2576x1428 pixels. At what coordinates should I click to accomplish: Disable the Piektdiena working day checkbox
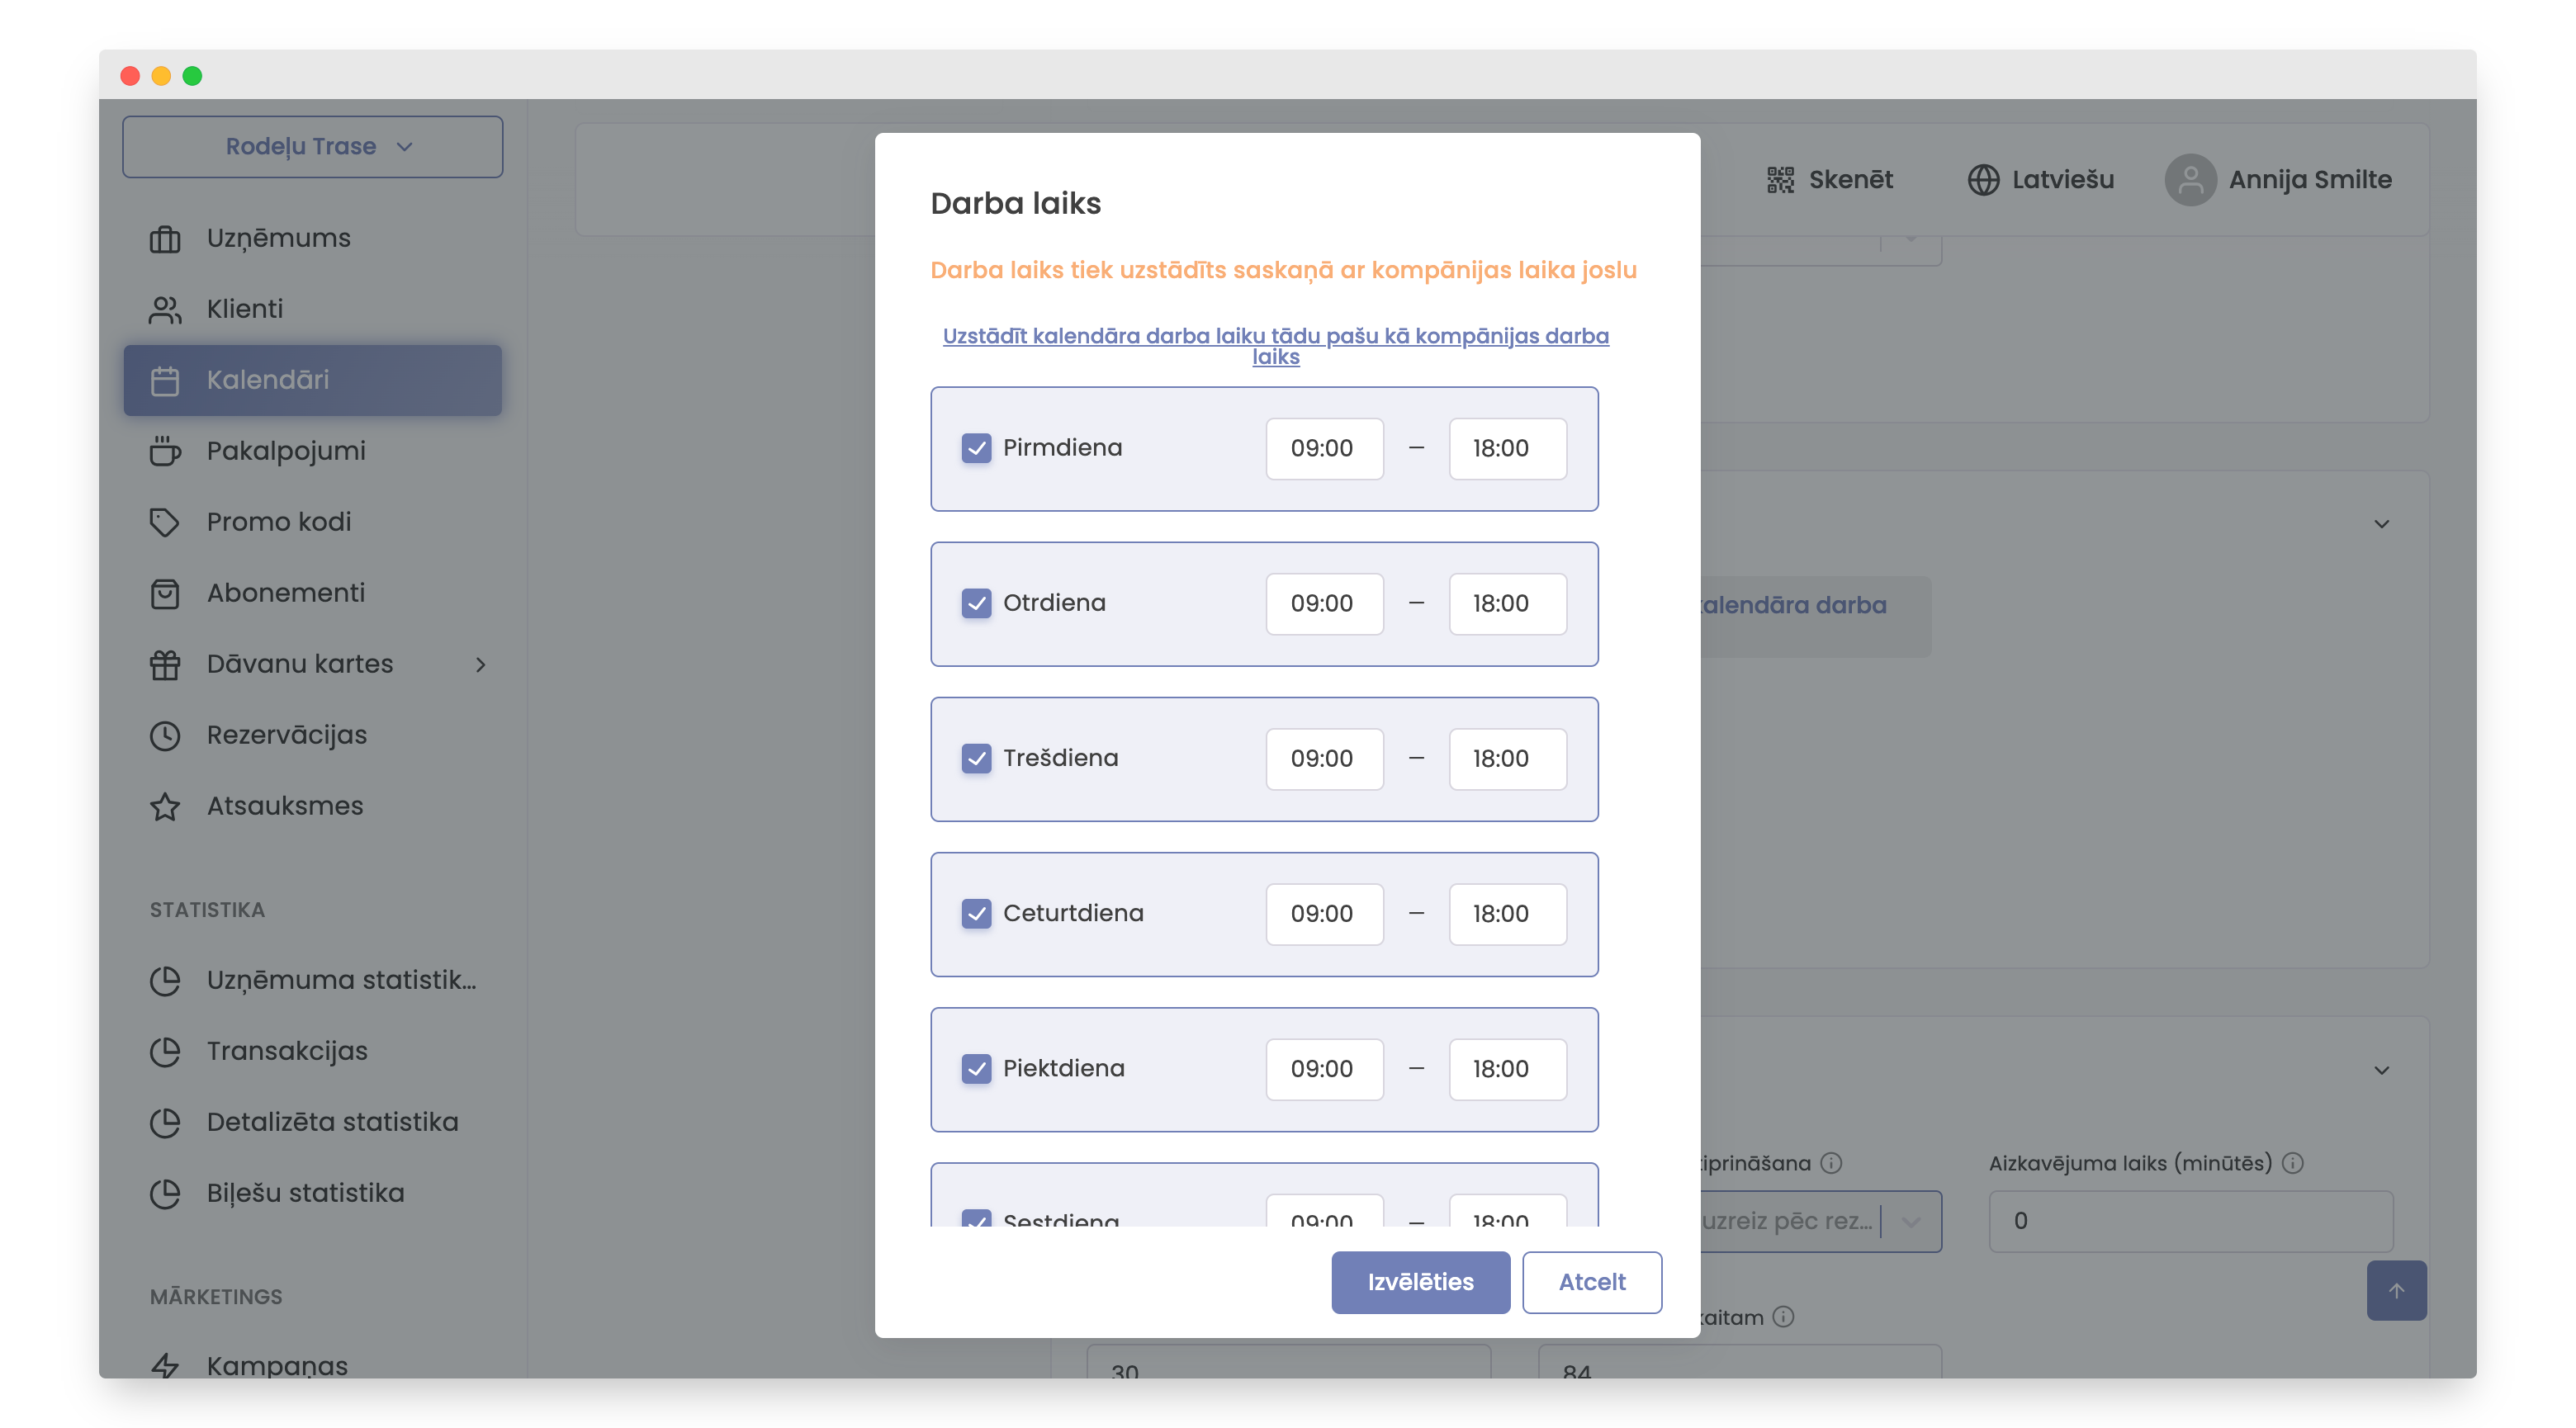[x=976, y=1068]
